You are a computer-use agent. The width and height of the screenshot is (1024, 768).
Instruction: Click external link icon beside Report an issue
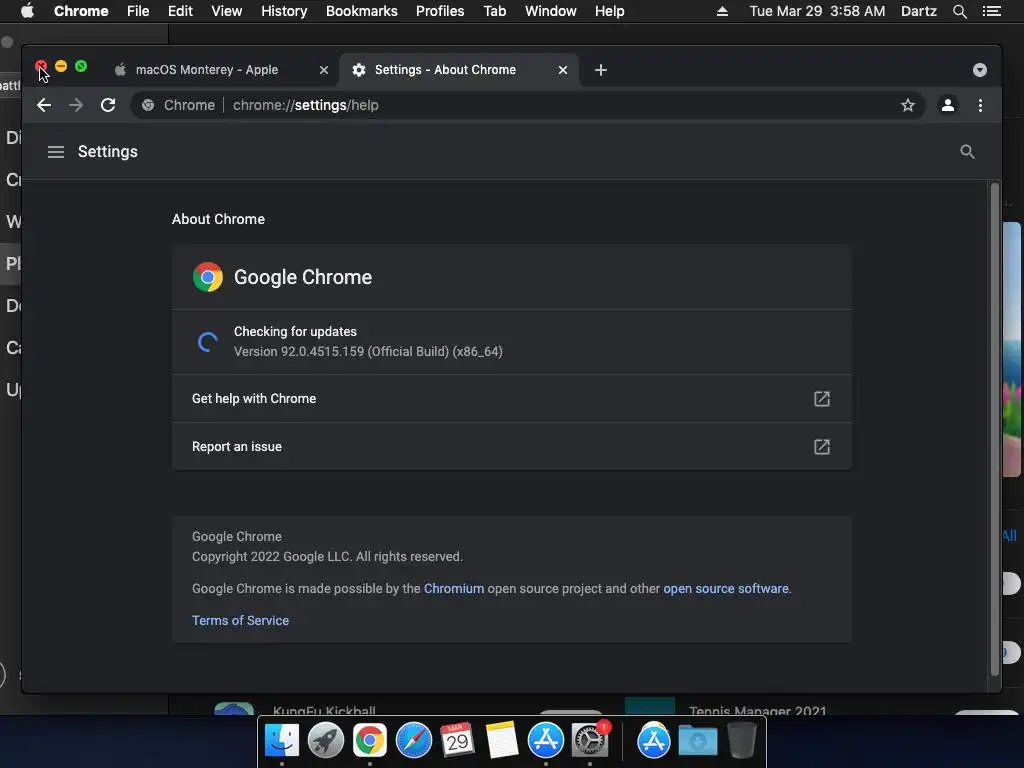[x=822, y=447]
